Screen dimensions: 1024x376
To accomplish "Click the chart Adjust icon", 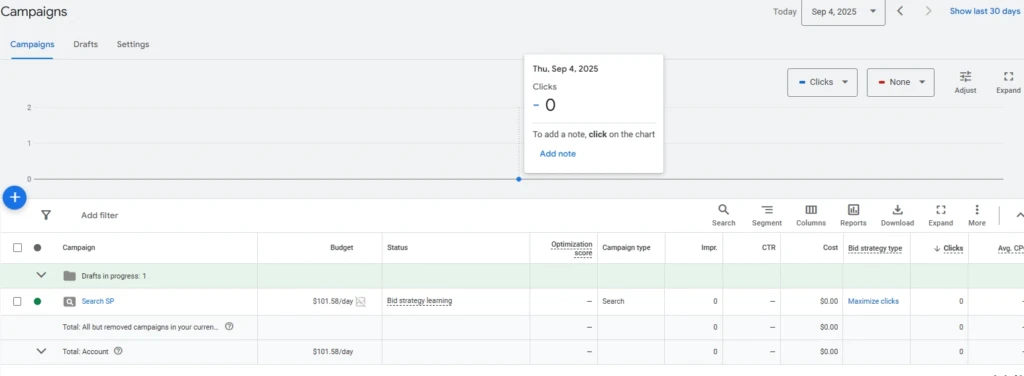I will coord(965,82).
